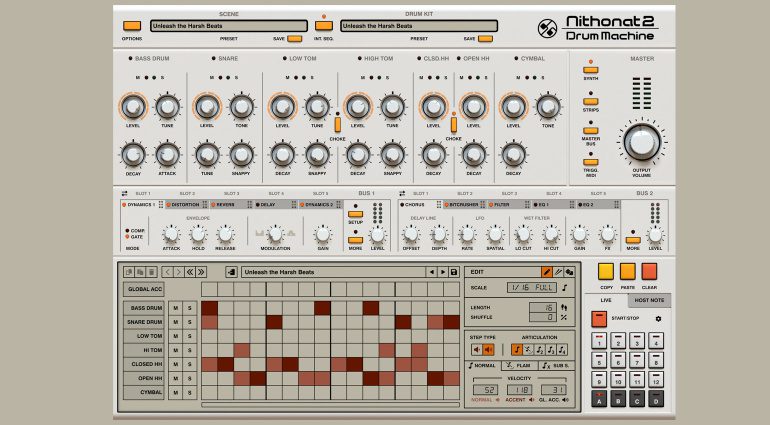Select the Flam step type tab
The image size is (770, 425).
[520, 366]
